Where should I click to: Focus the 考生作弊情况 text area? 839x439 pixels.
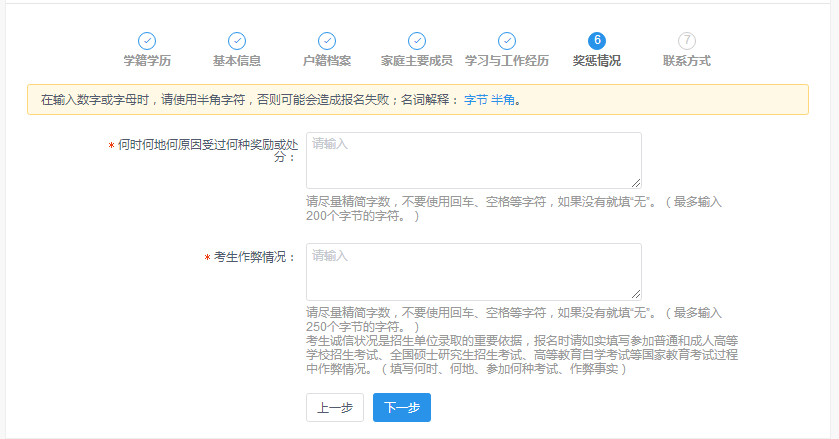click(473, 271)
